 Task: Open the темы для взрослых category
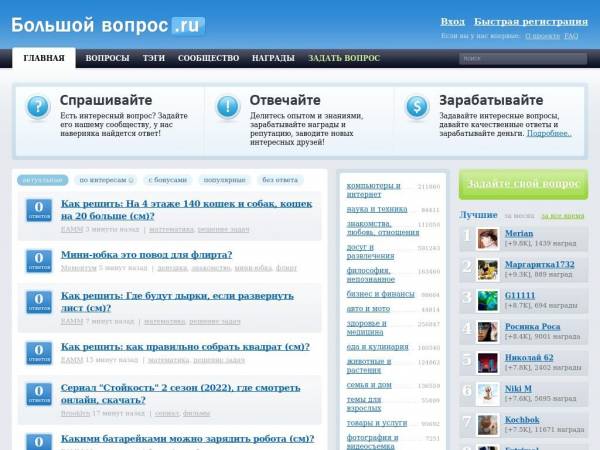point(364,404)
